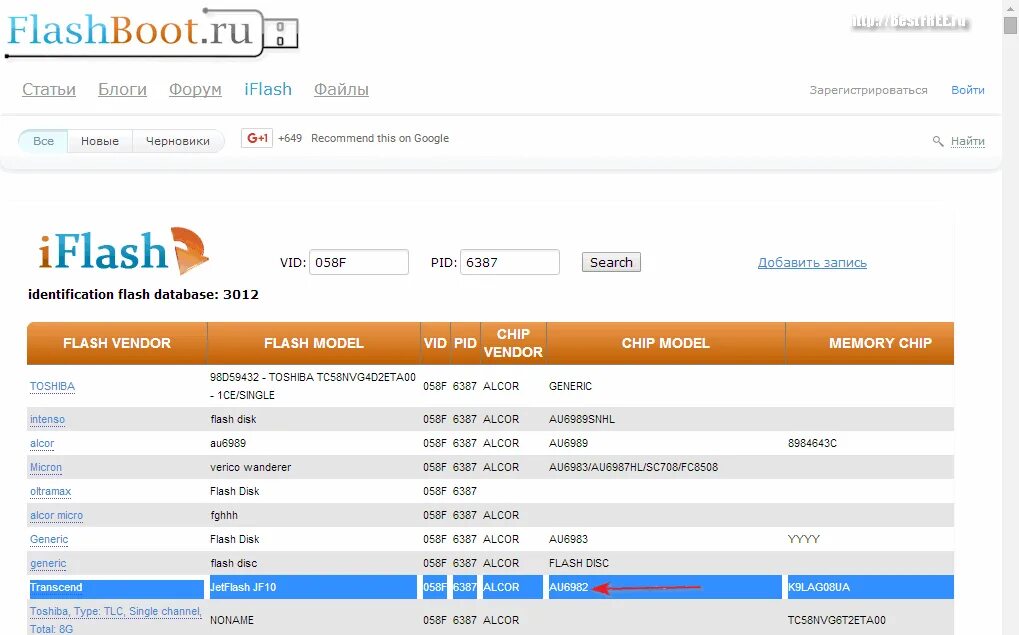Open the Блоги menu item

click(122, 89)
